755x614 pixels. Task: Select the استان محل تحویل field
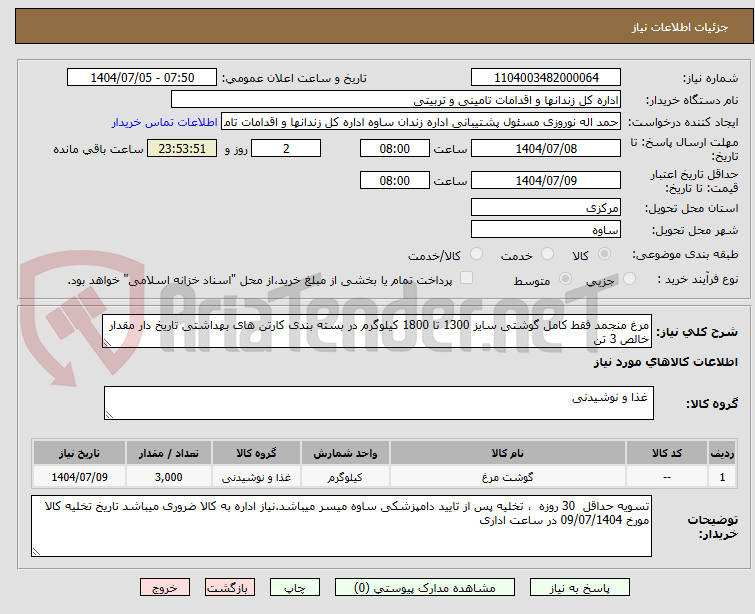[x=545, y=207]
